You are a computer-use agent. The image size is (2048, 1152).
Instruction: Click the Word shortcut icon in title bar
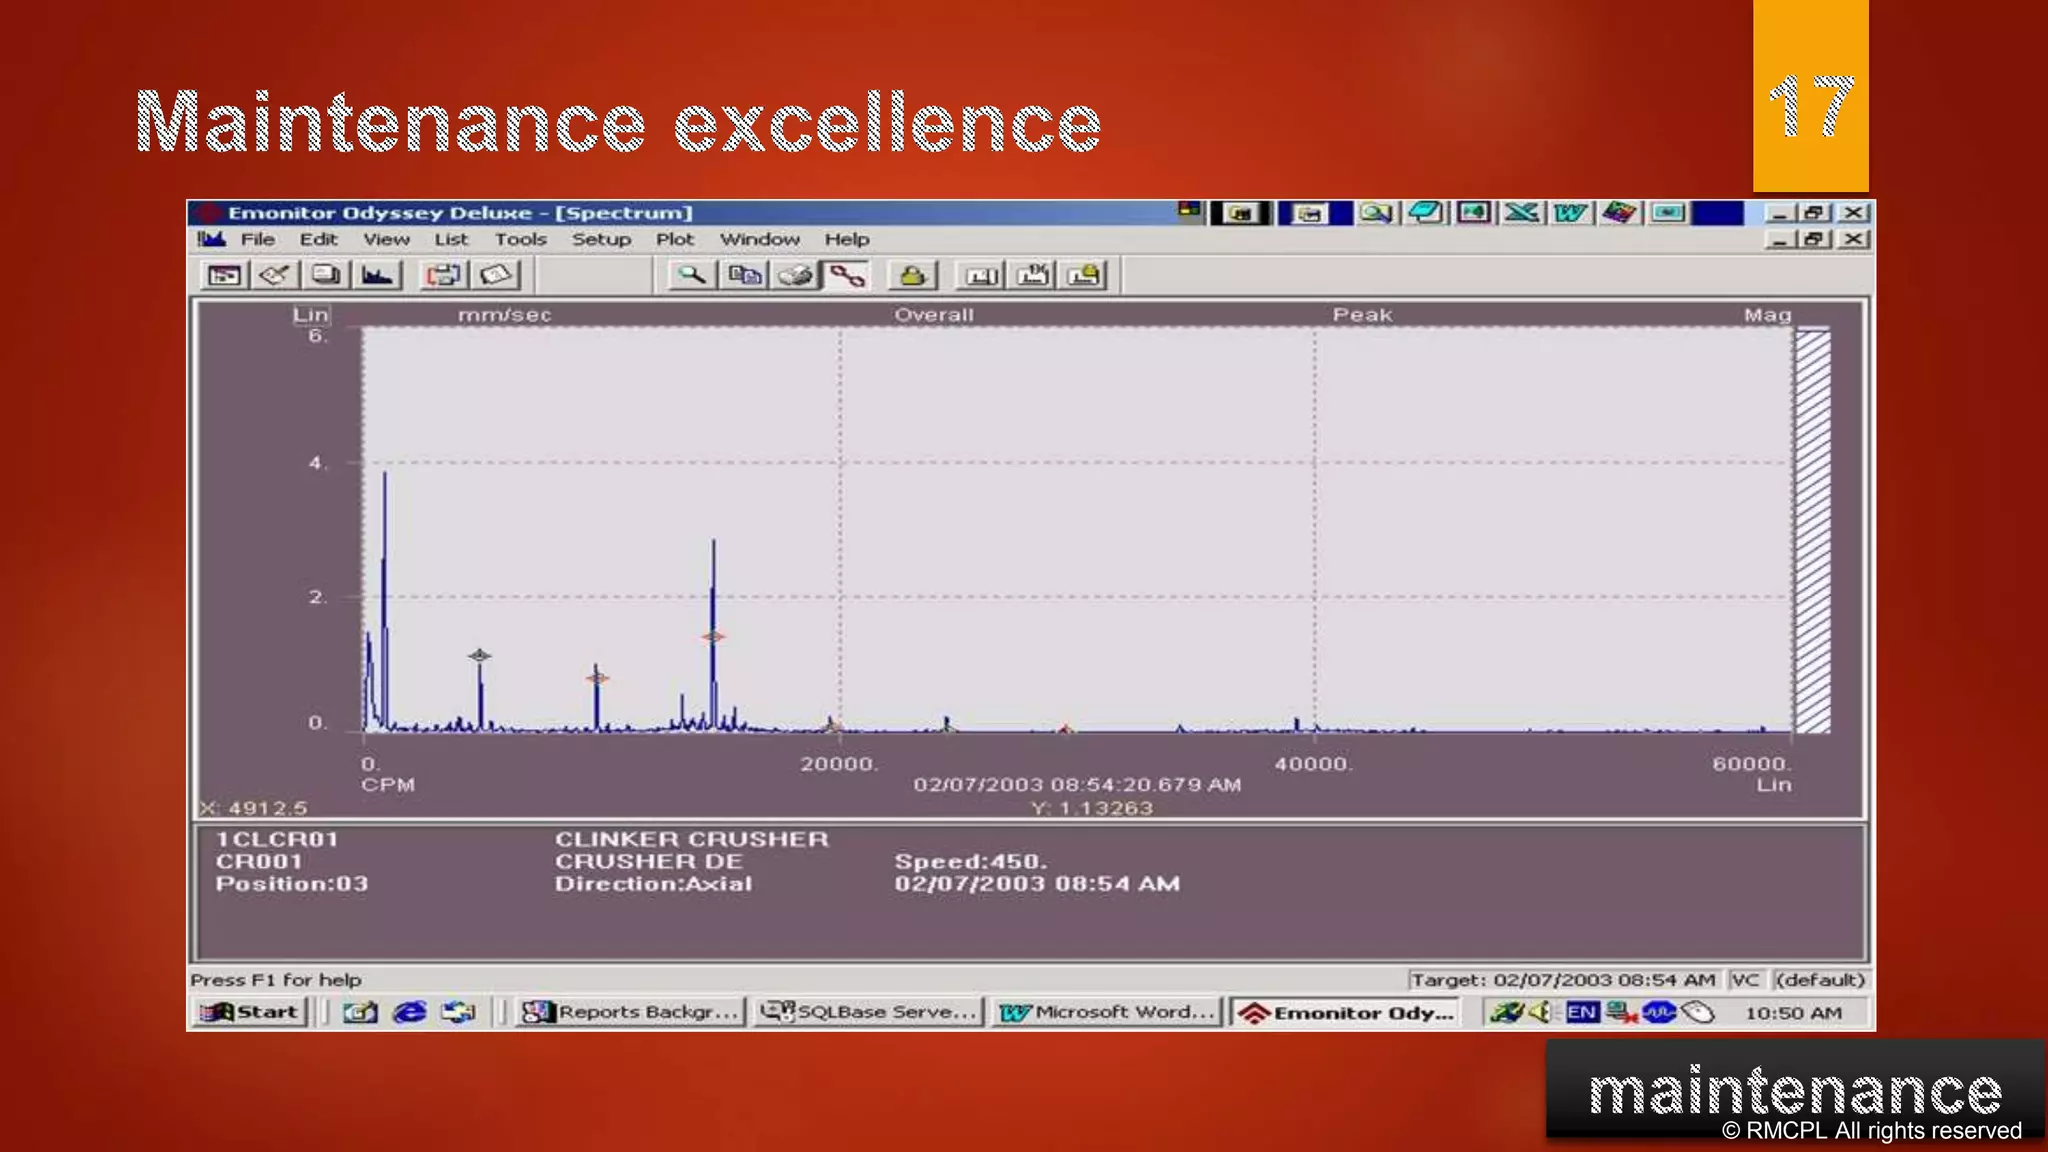1570,212
